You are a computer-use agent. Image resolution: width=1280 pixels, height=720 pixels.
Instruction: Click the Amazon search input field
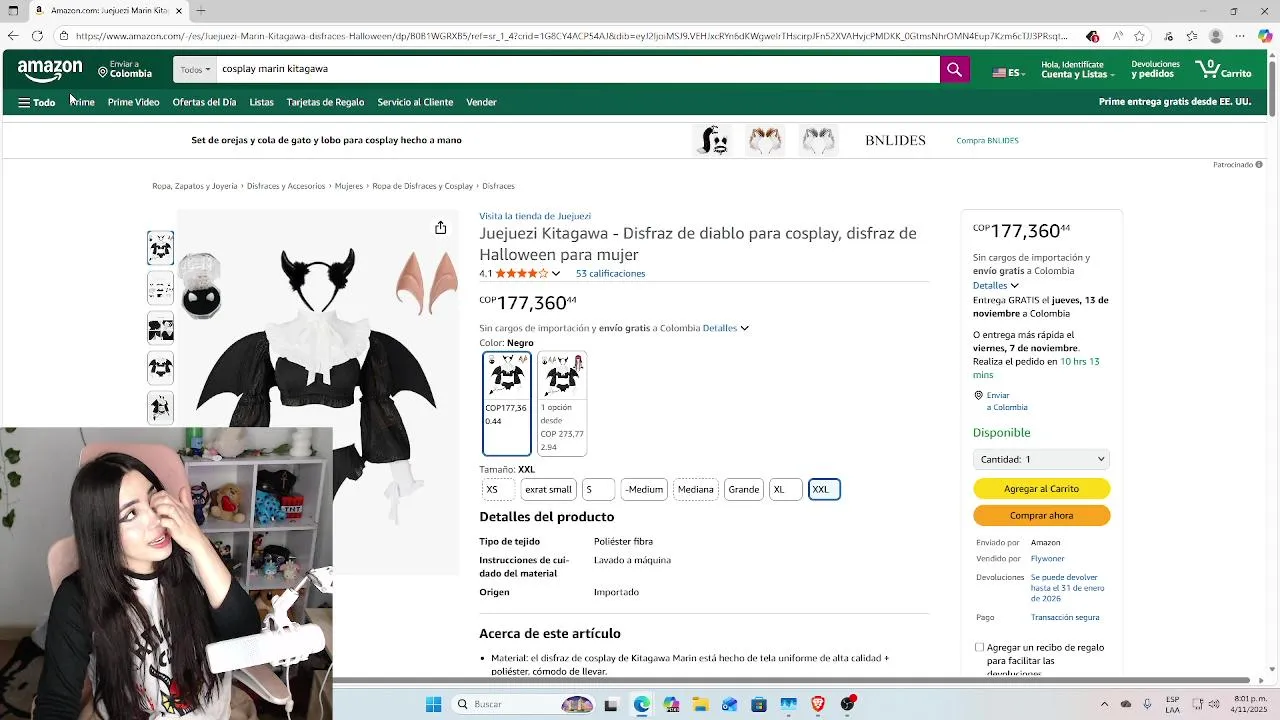[x=578, y=69]
